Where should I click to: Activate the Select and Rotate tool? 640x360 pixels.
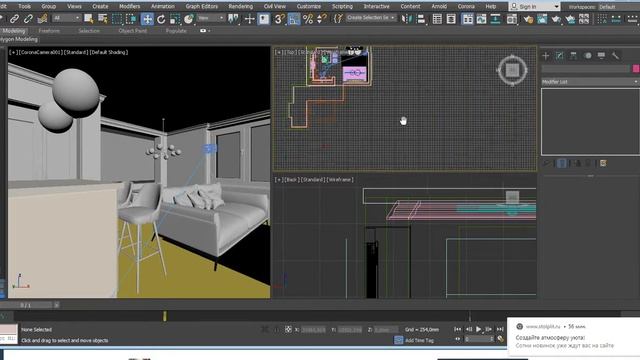(161, 19)
